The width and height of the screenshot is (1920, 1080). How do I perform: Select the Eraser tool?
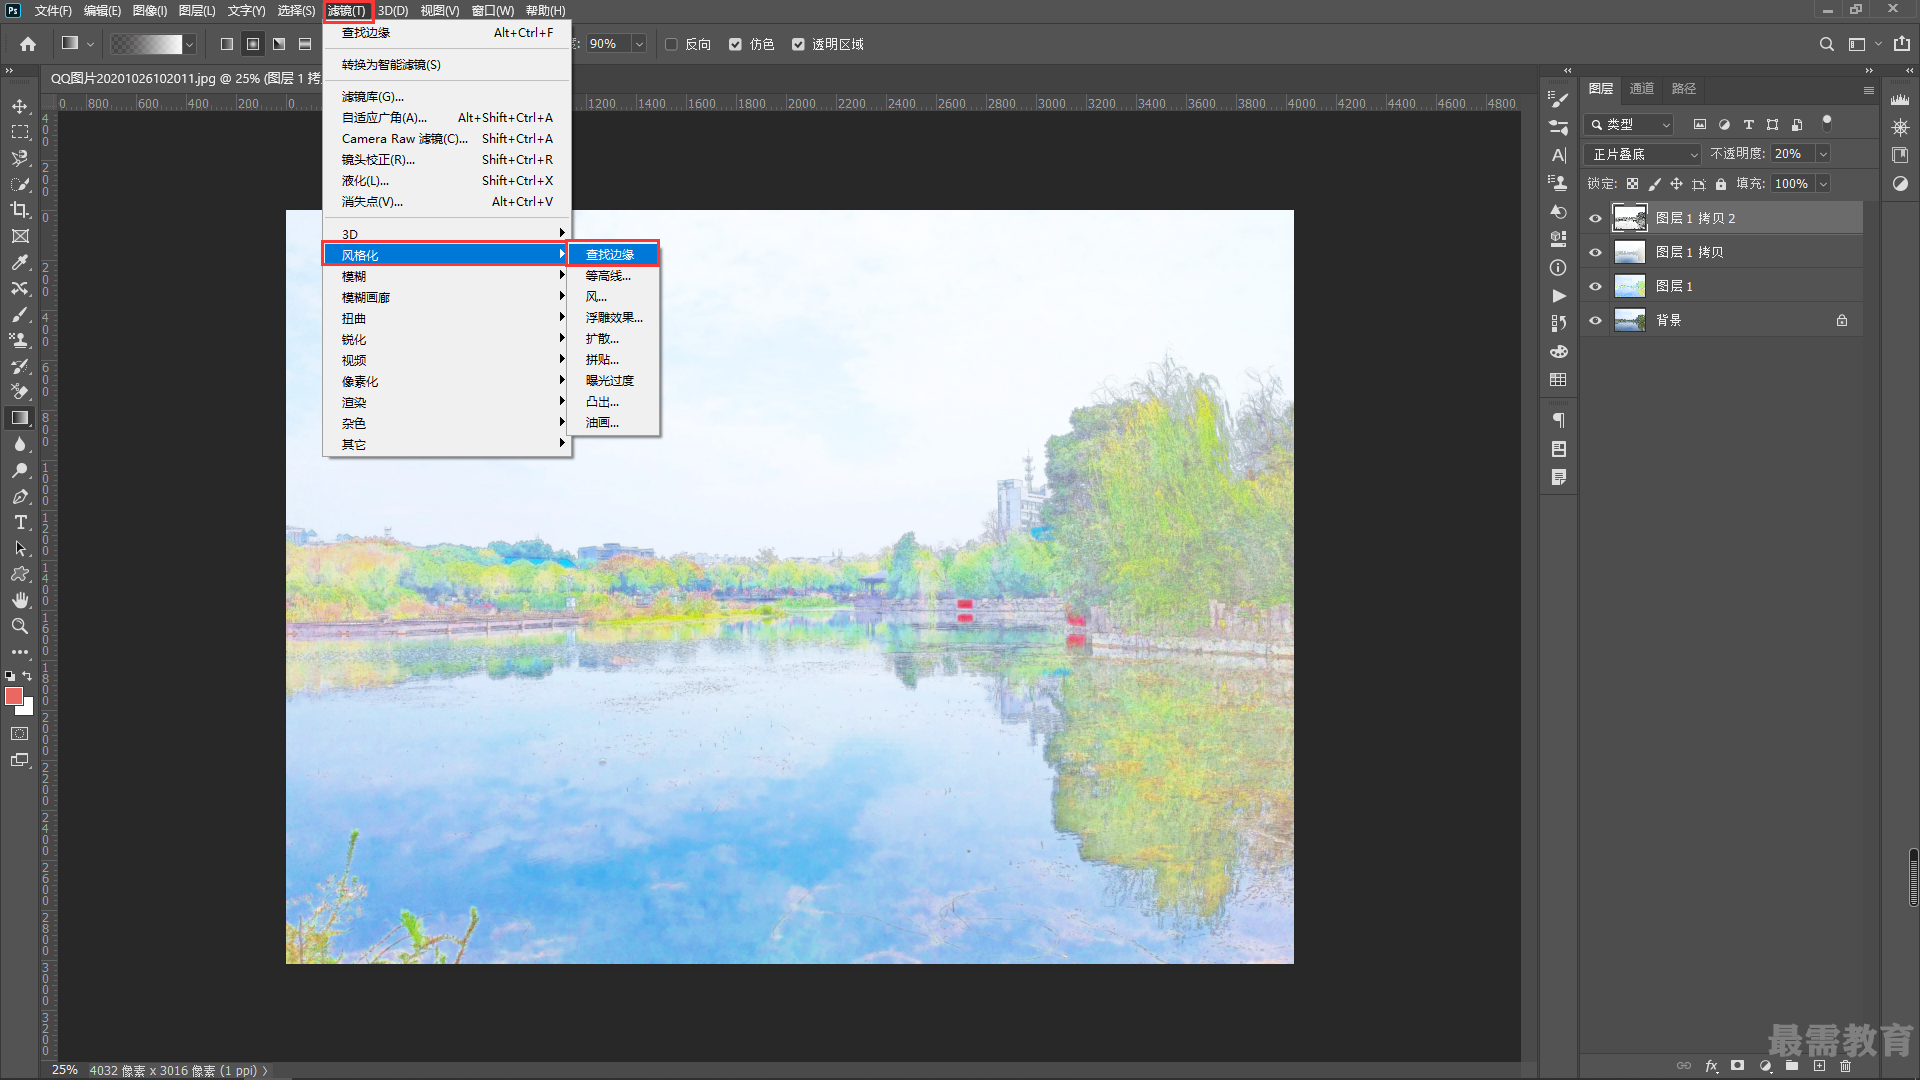(x=20, y=392)
